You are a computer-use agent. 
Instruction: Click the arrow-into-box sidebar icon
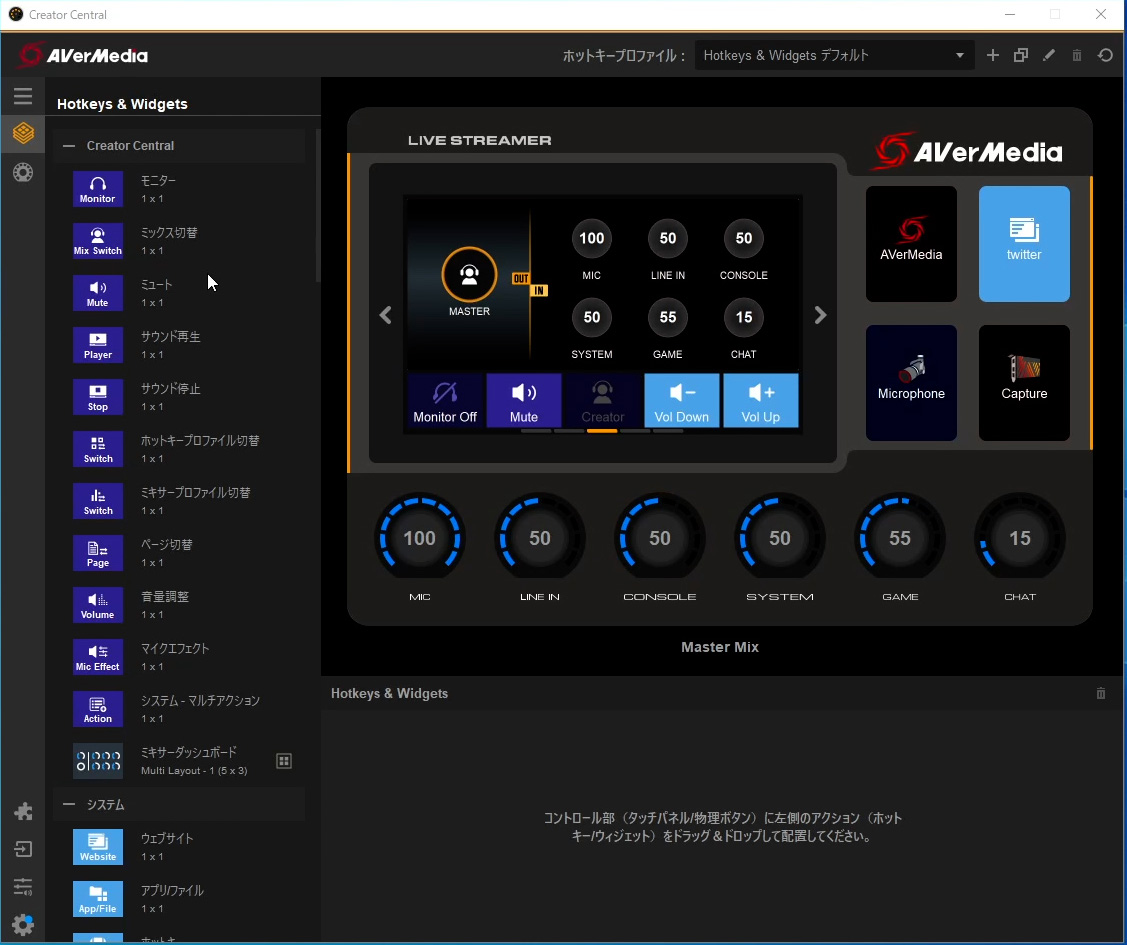click(23, 849)
